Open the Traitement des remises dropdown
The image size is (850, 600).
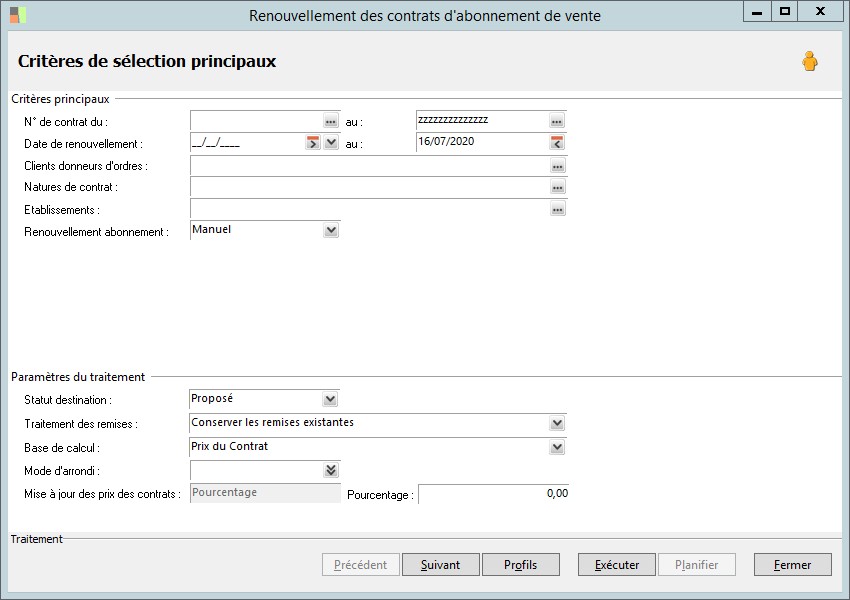point(557,424)
